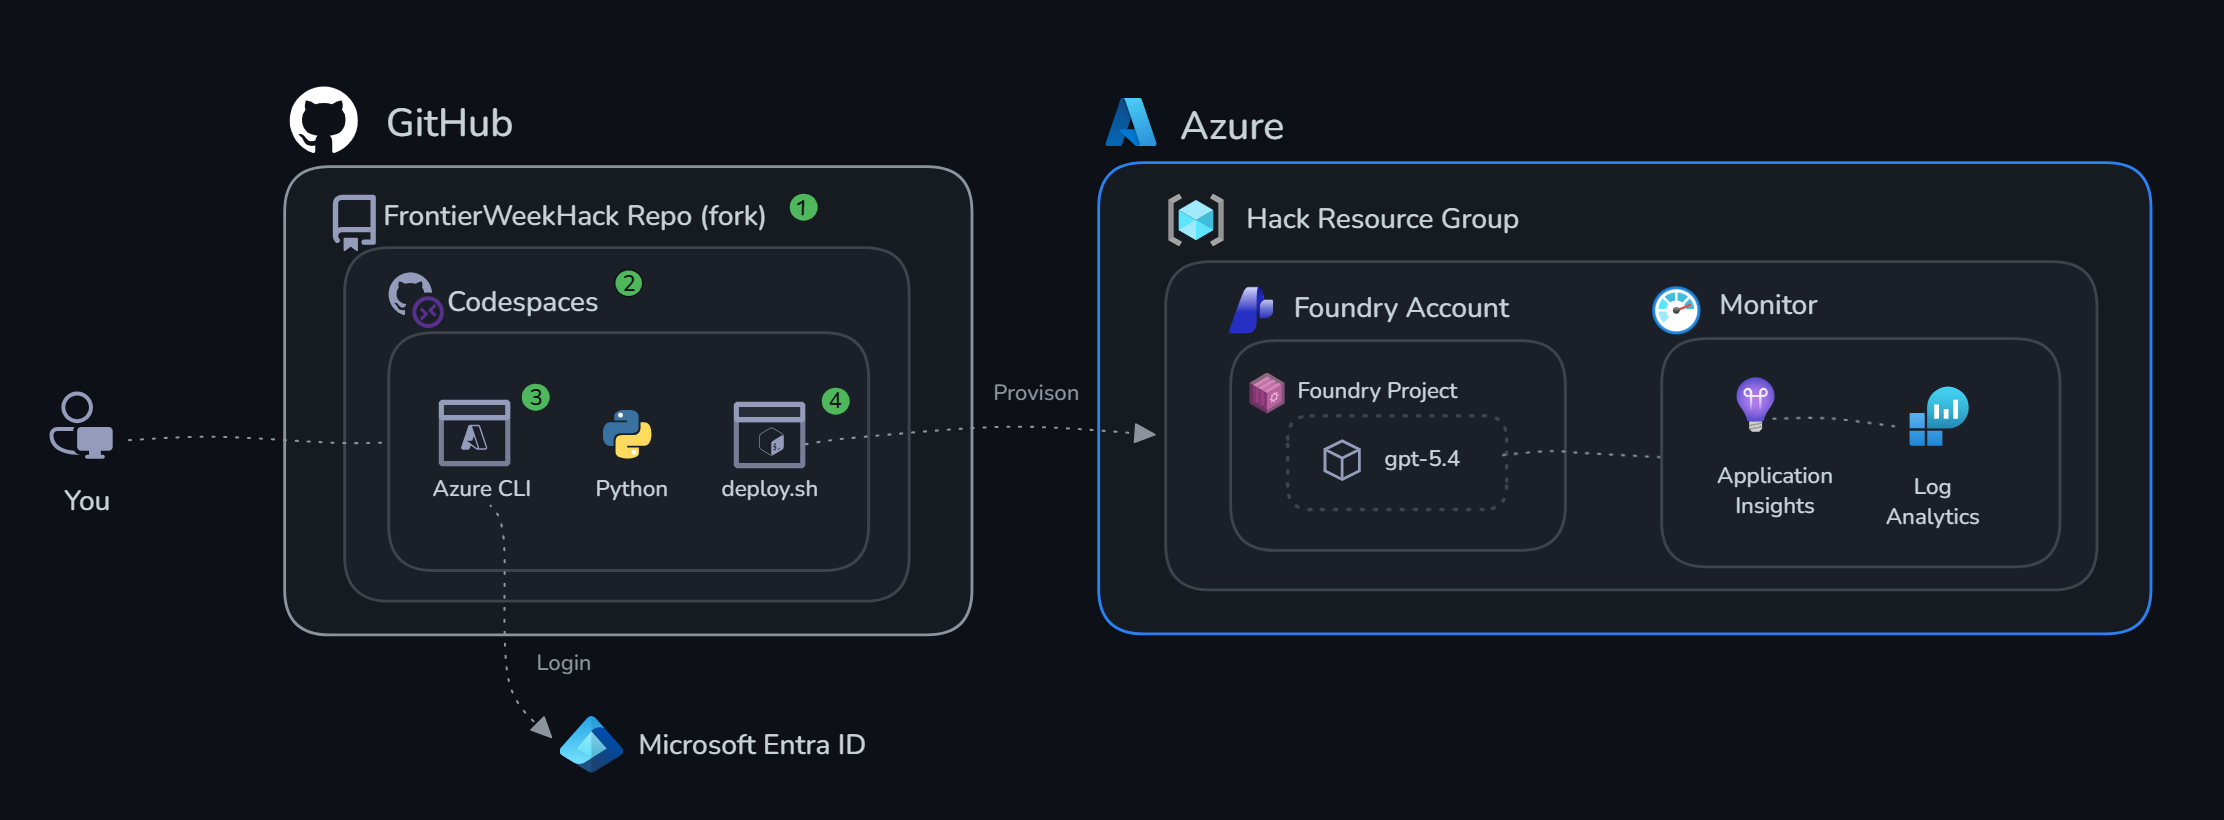Click the Foundry Project icon
This screenshot has width=2224, height=820.
point(1267,393)
